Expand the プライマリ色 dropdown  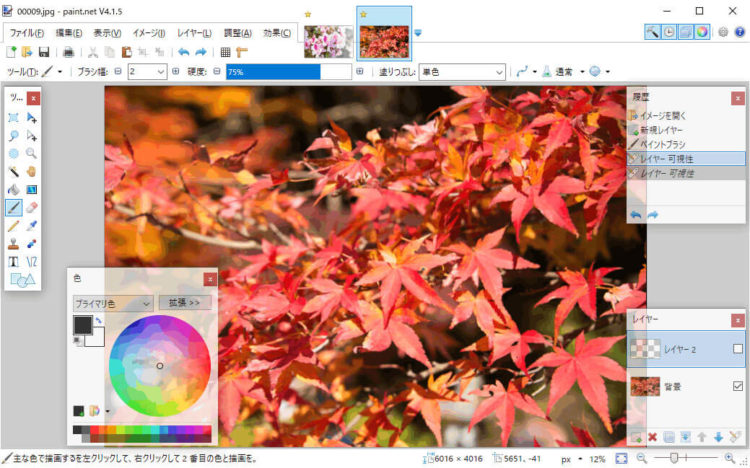112,302
